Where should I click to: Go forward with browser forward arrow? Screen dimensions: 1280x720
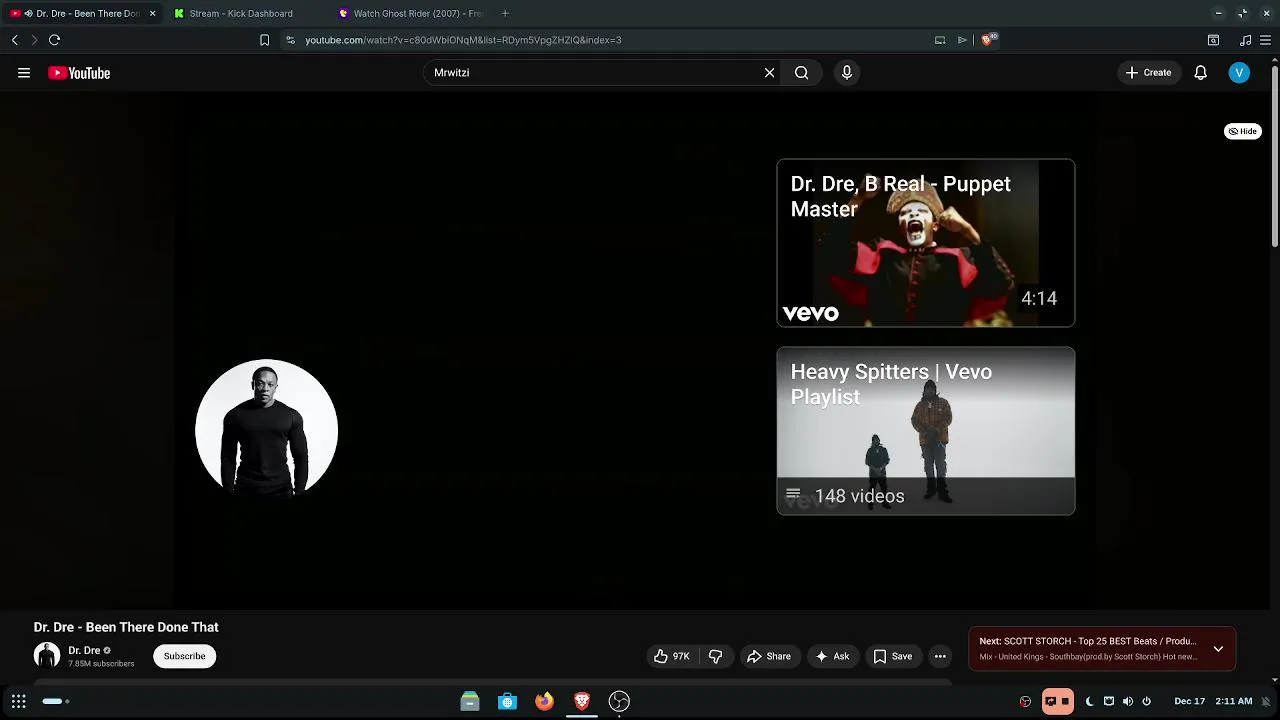(34, 40)
